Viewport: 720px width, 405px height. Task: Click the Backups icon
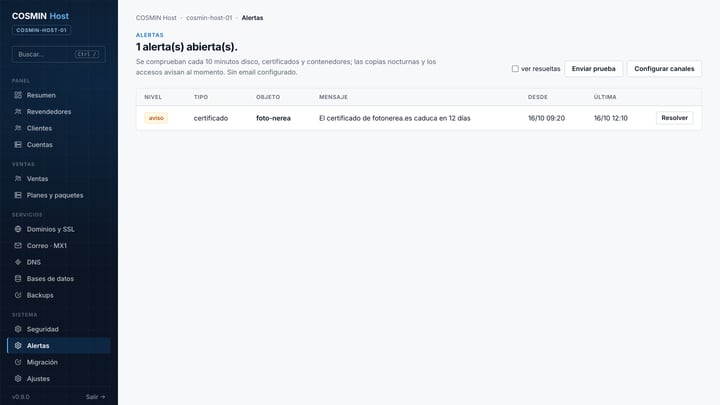click(18, 295)
